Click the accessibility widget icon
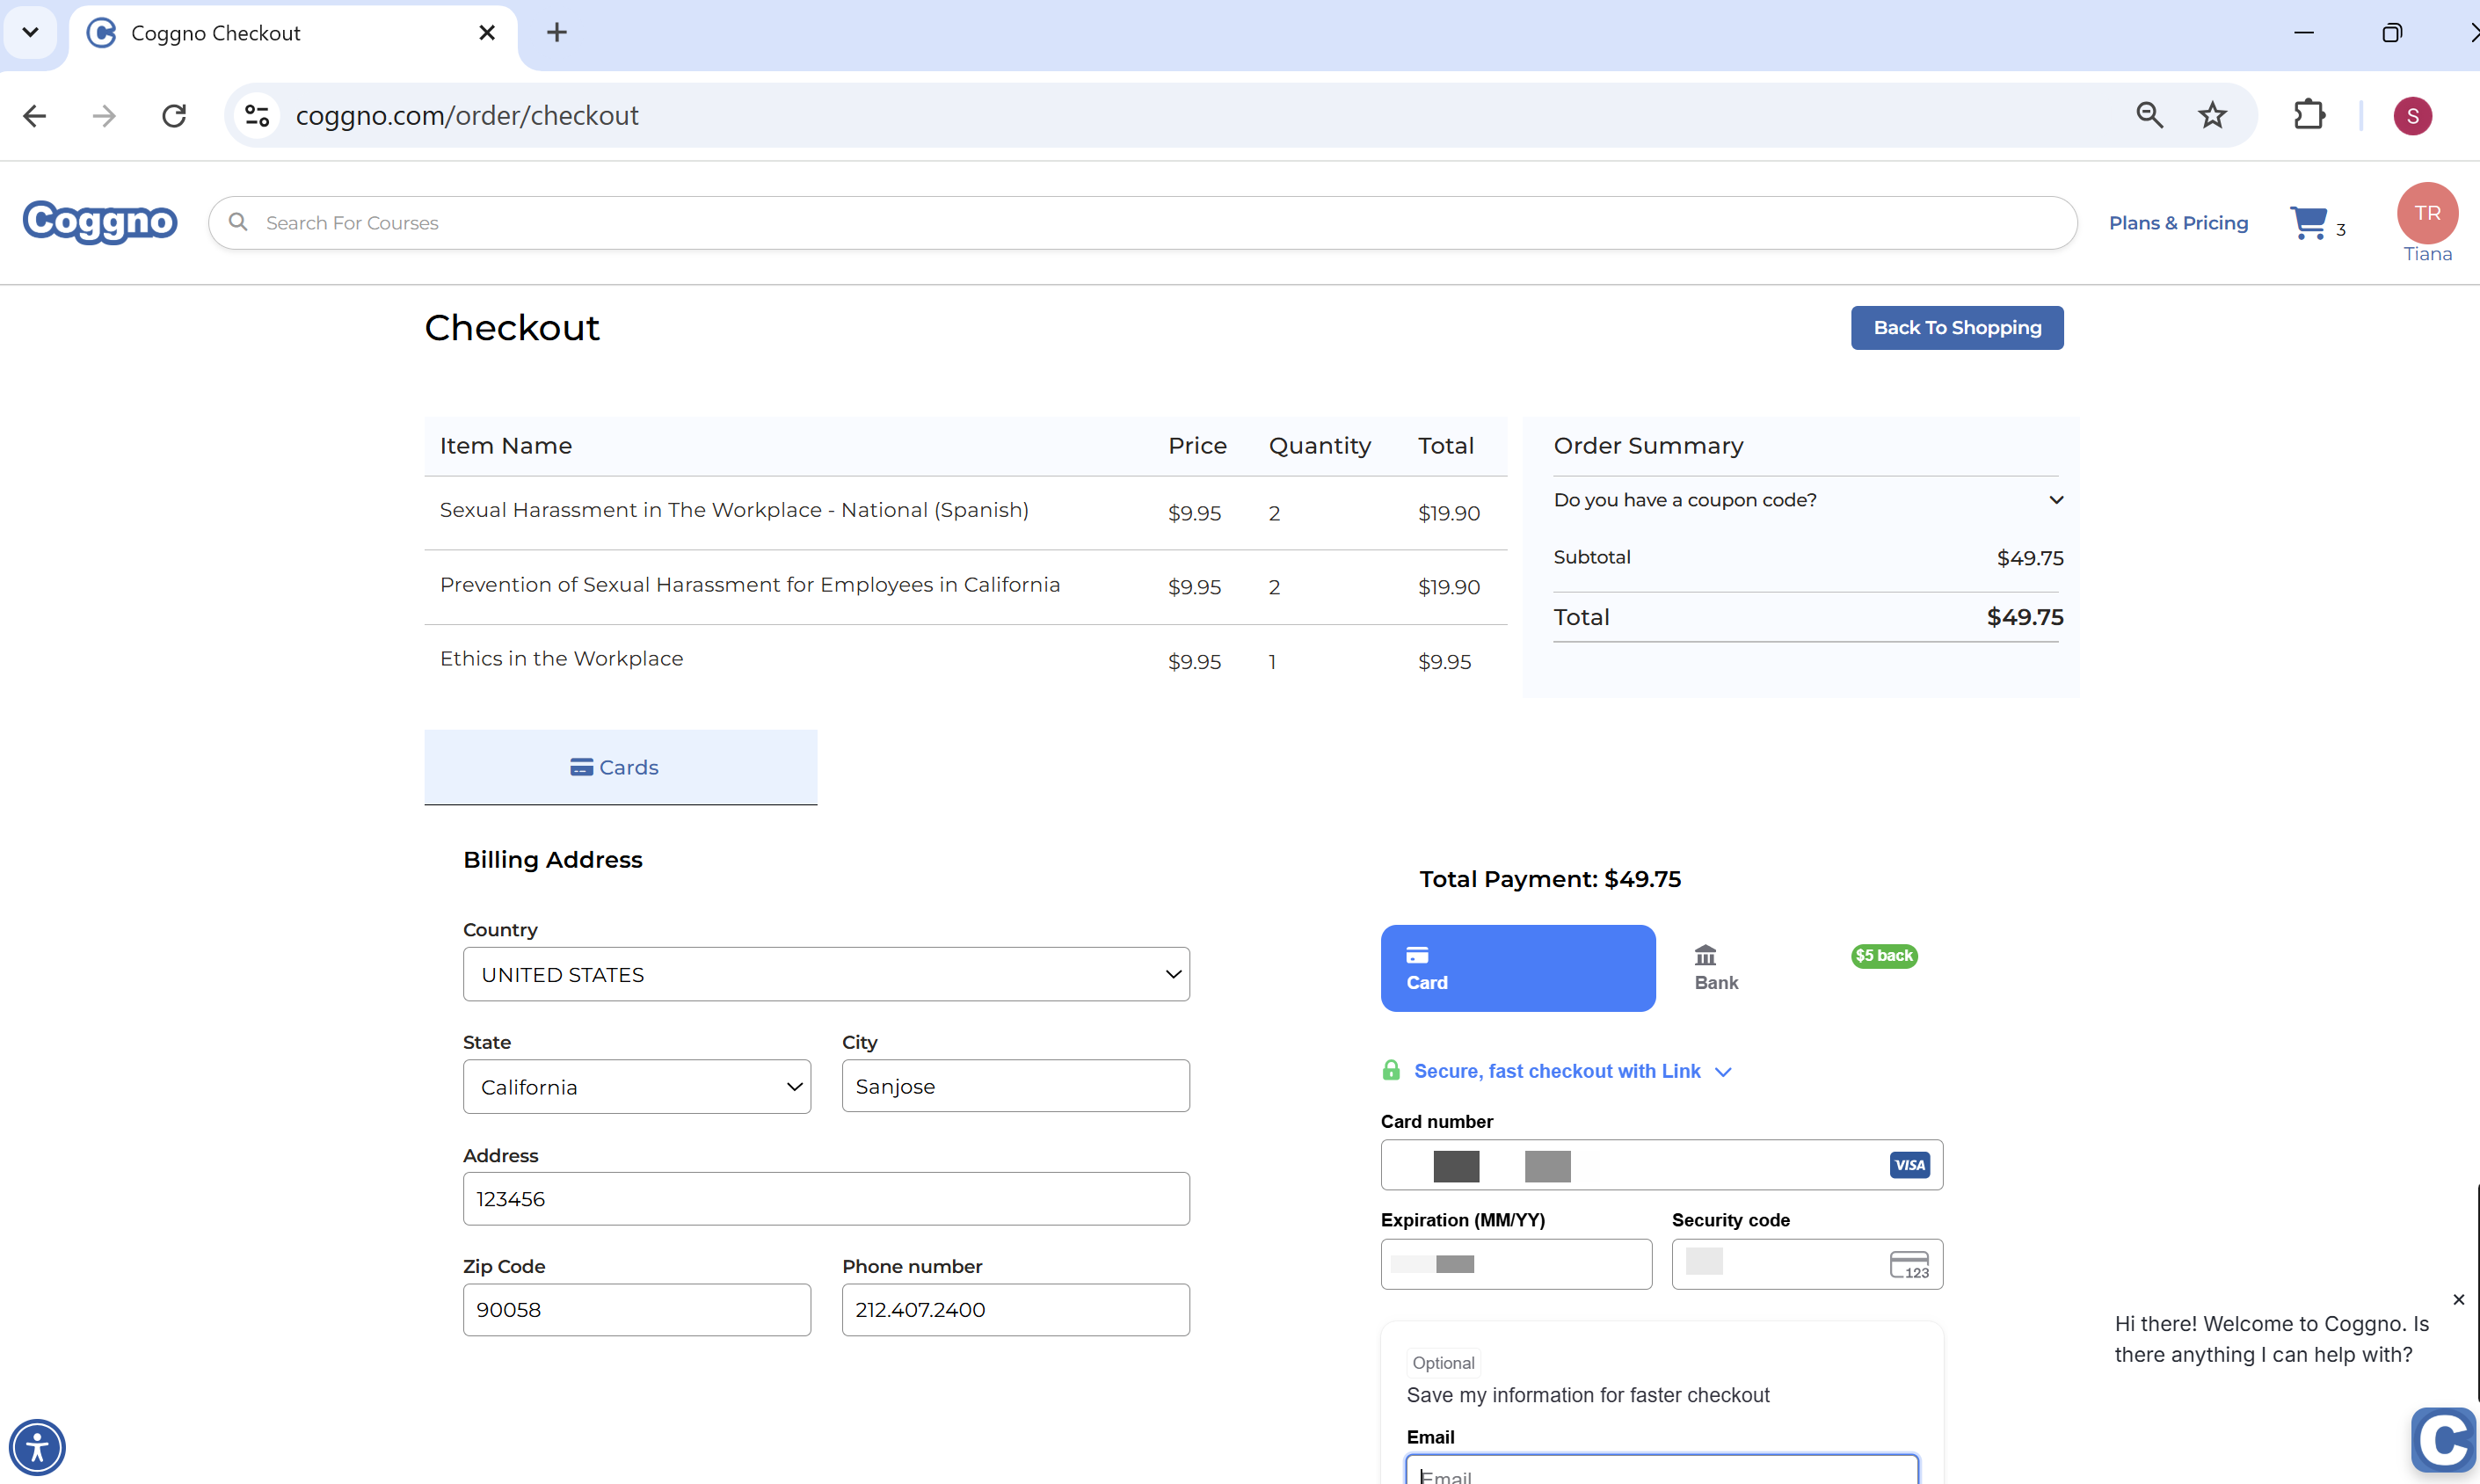This screenshot has height=1484, width=2480. click(x=37, y=1447)
